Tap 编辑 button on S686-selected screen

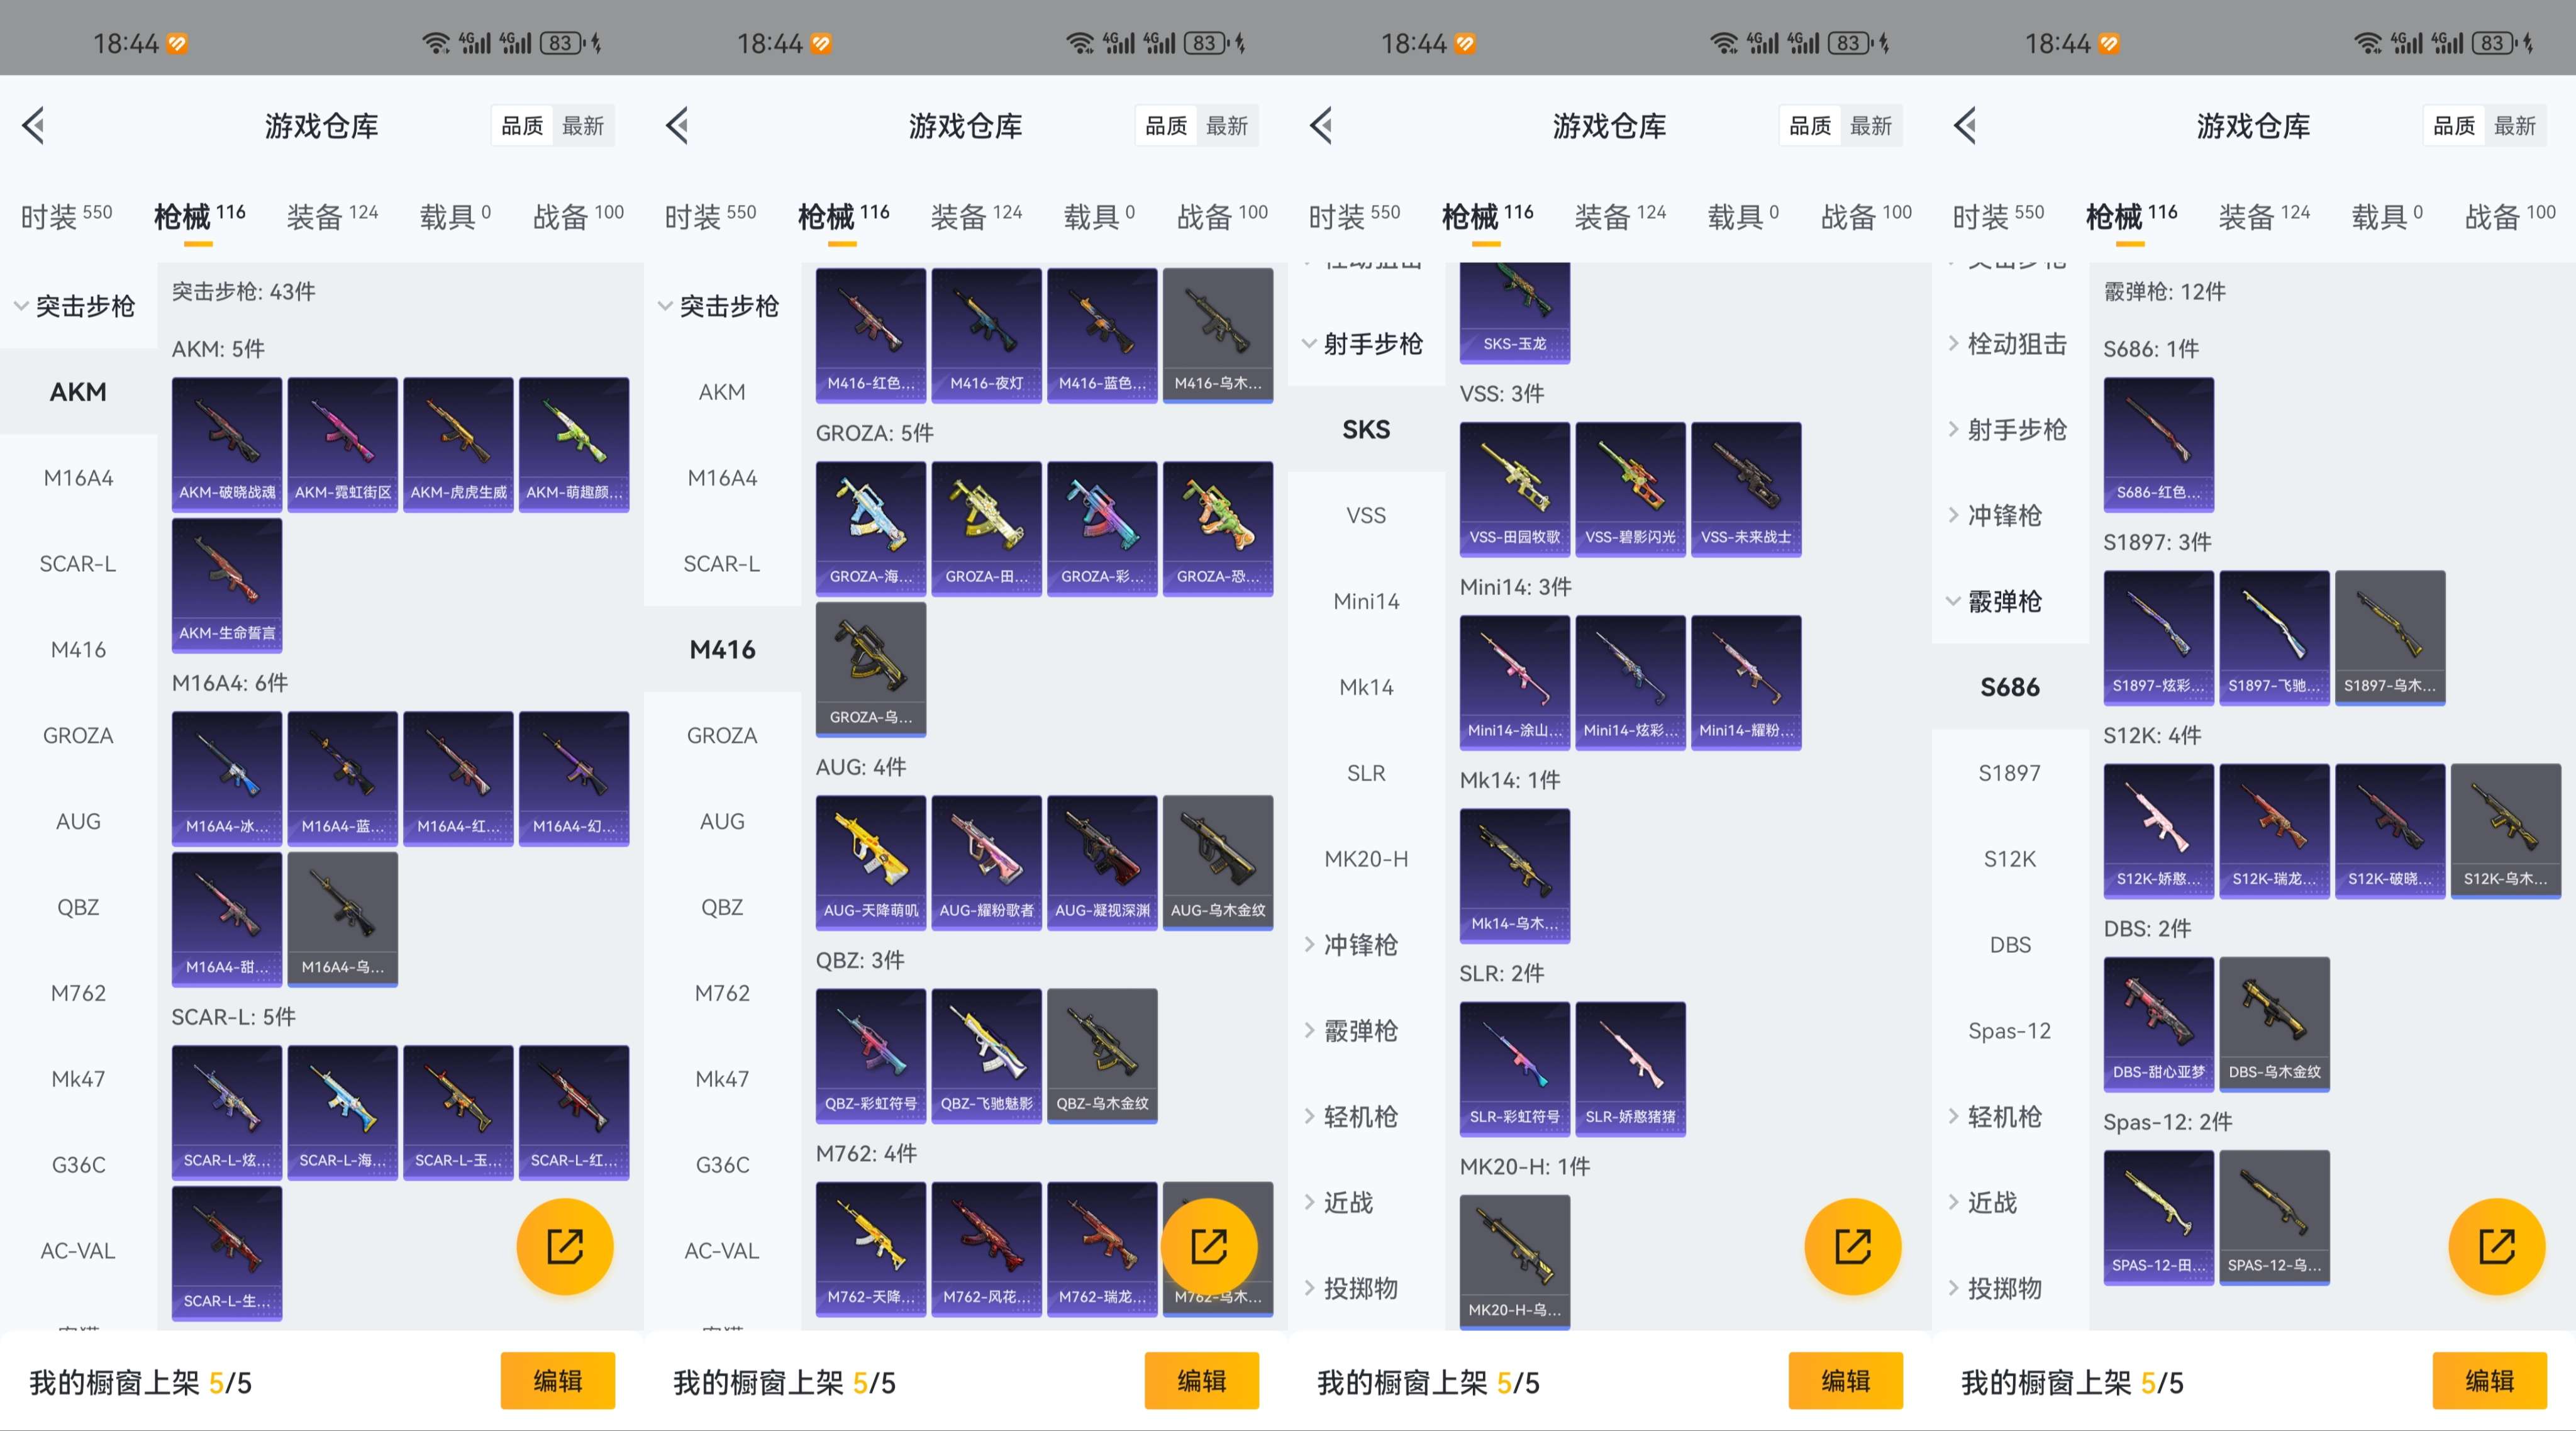point(2490,1381)
